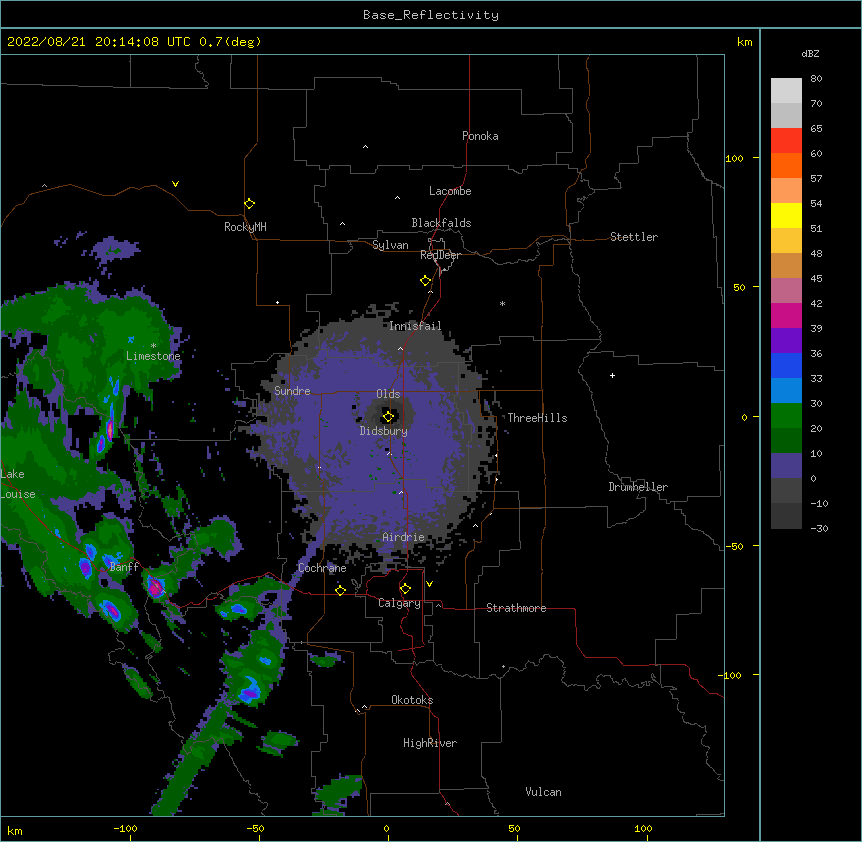Click the HighRiver label
The height and width of the screenshot is (842, 862).
(430, 743)
